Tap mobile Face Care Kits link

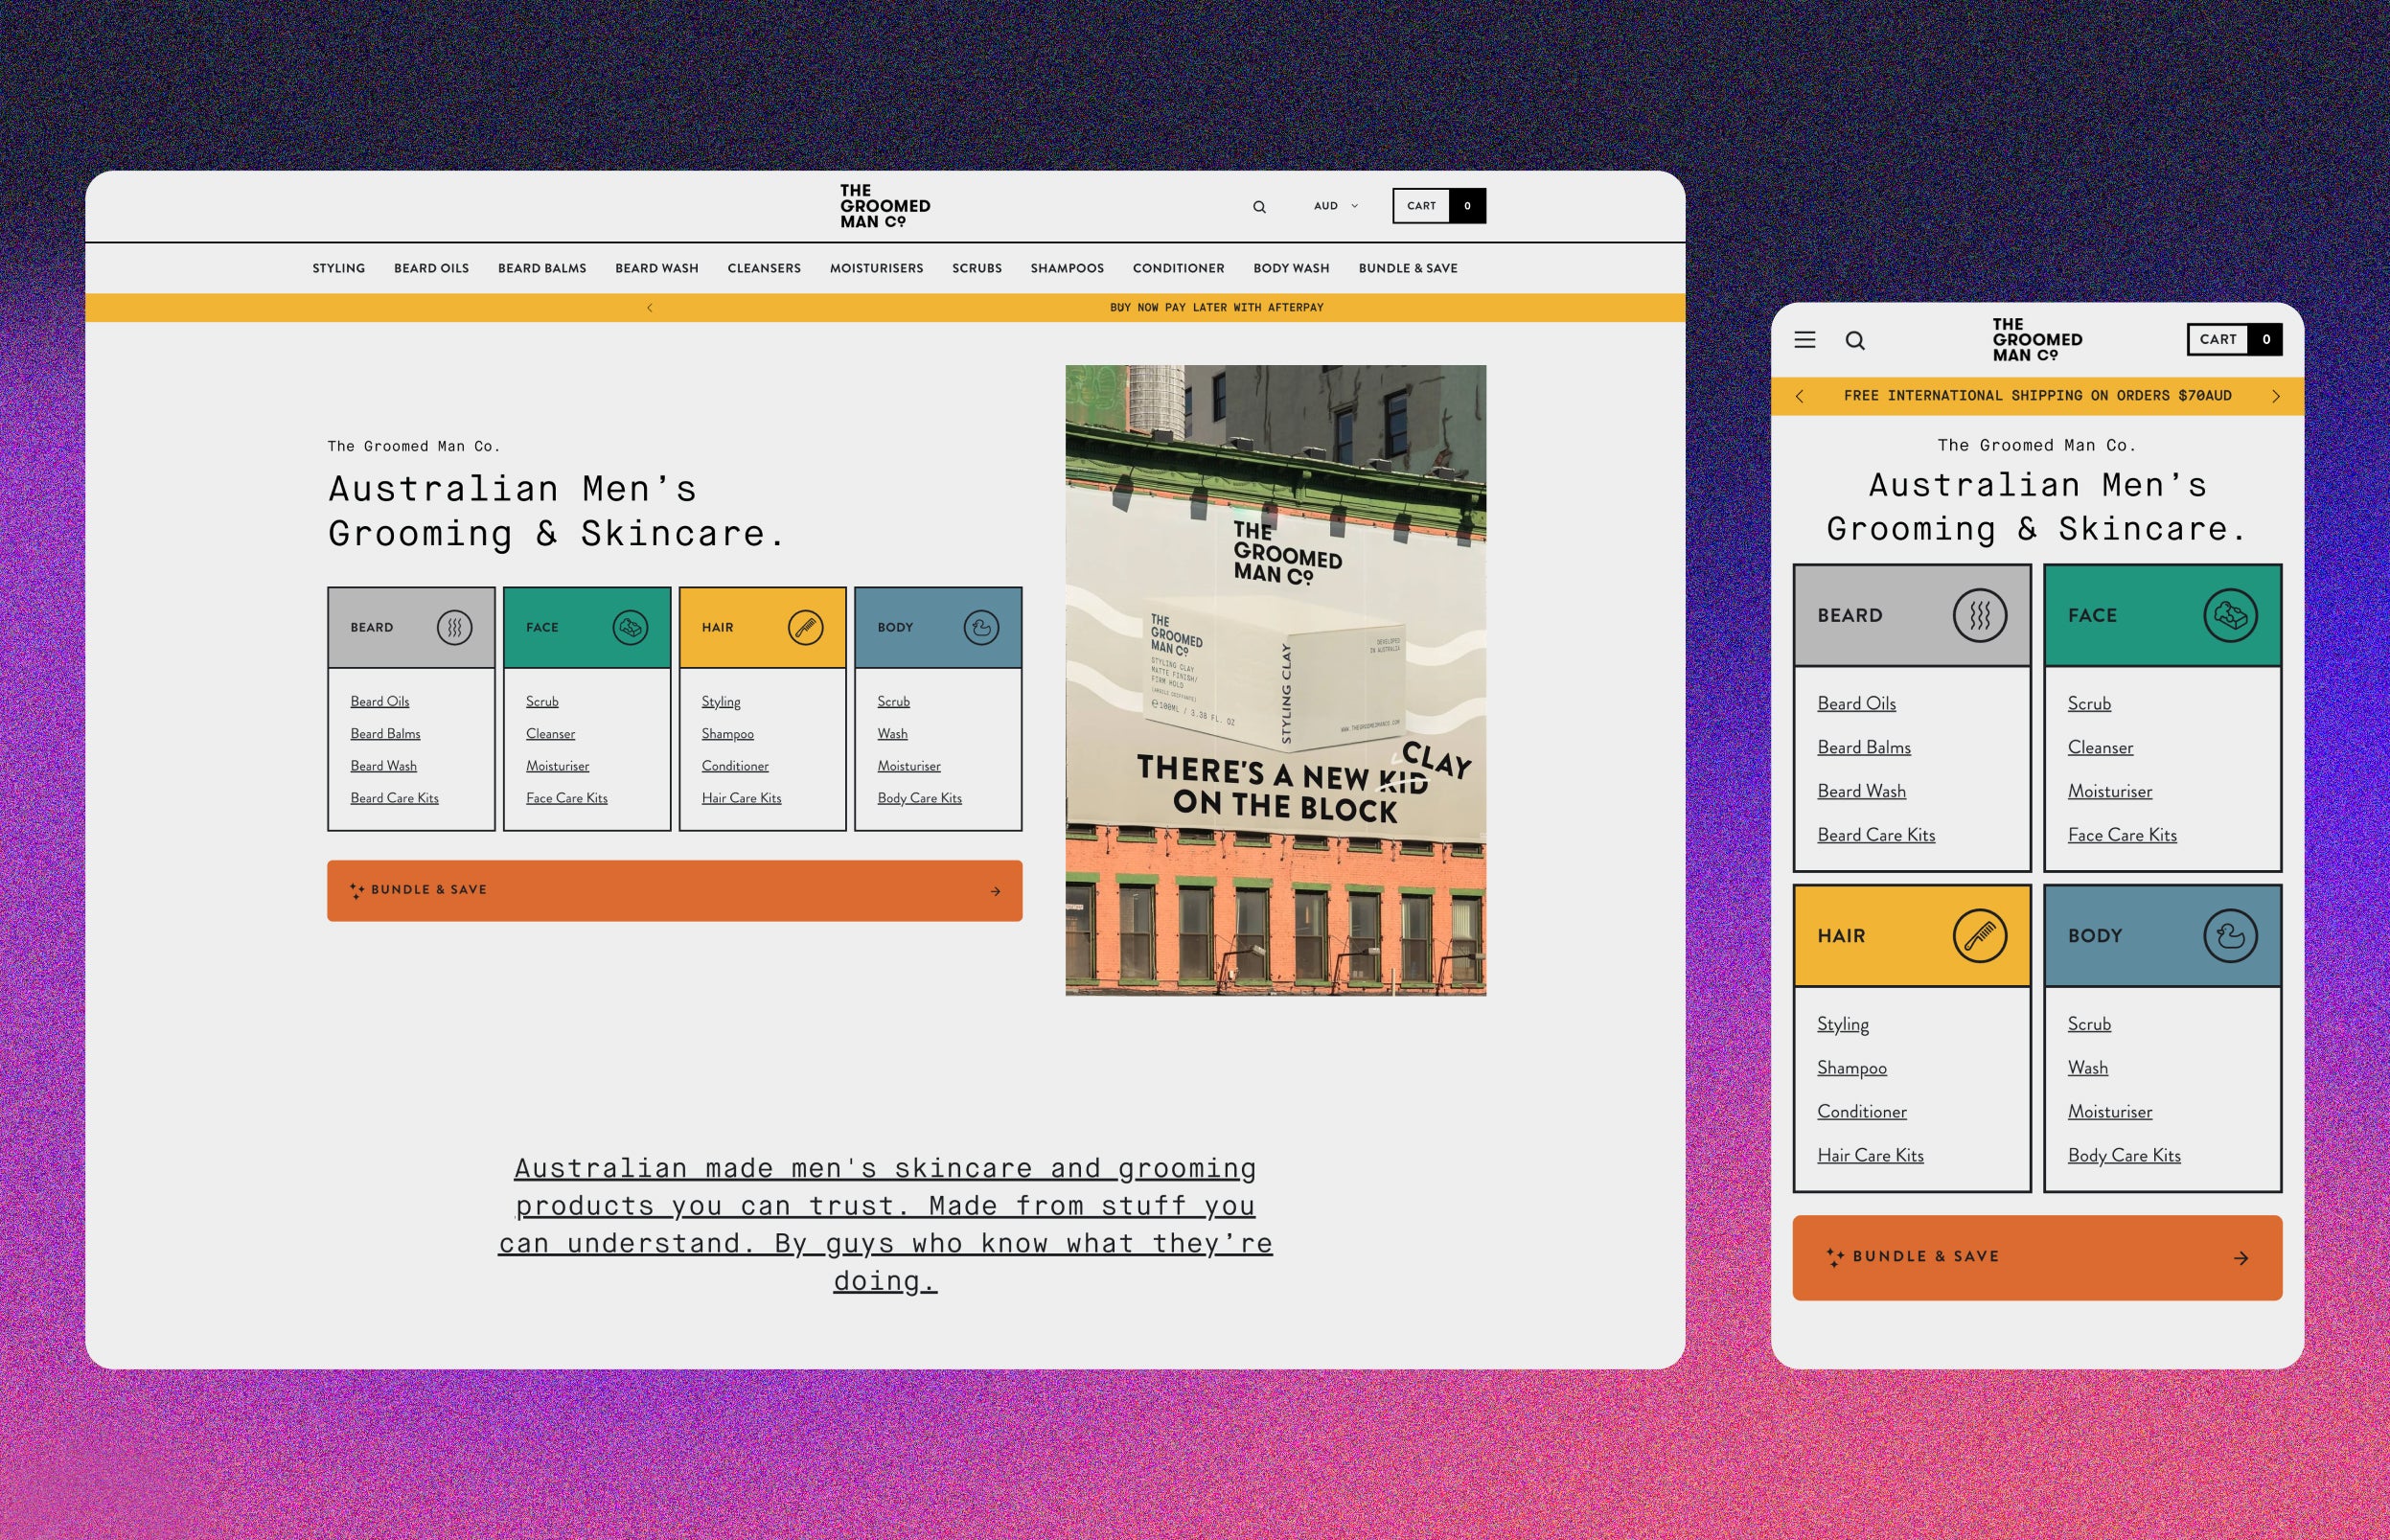[2122, 835]
